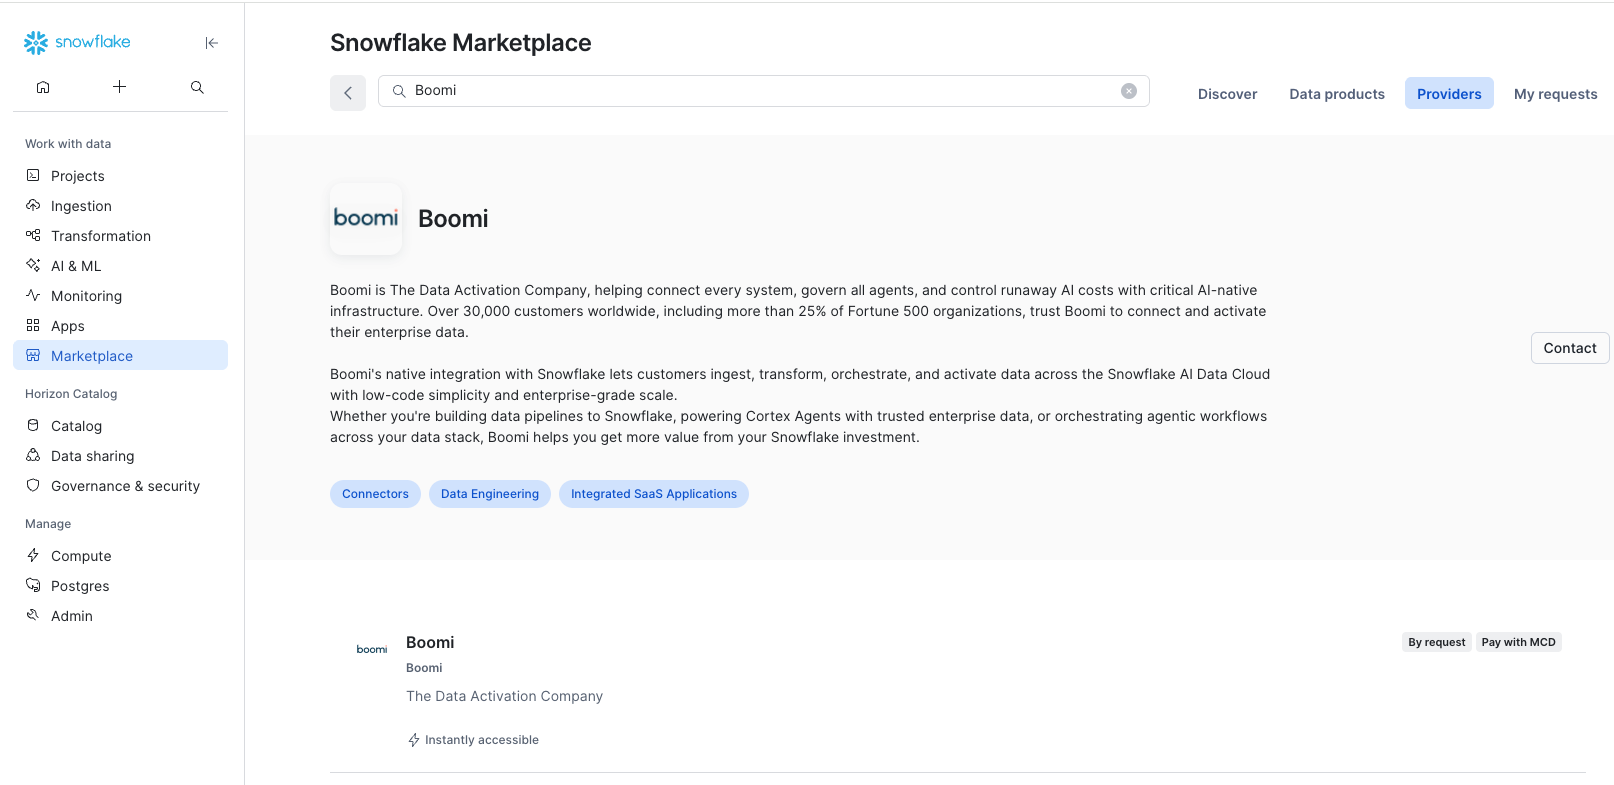The width and height of the screenshot is (1614, 785).
Task: Click The Data Activation Company text
Action: tap(504, 696)
